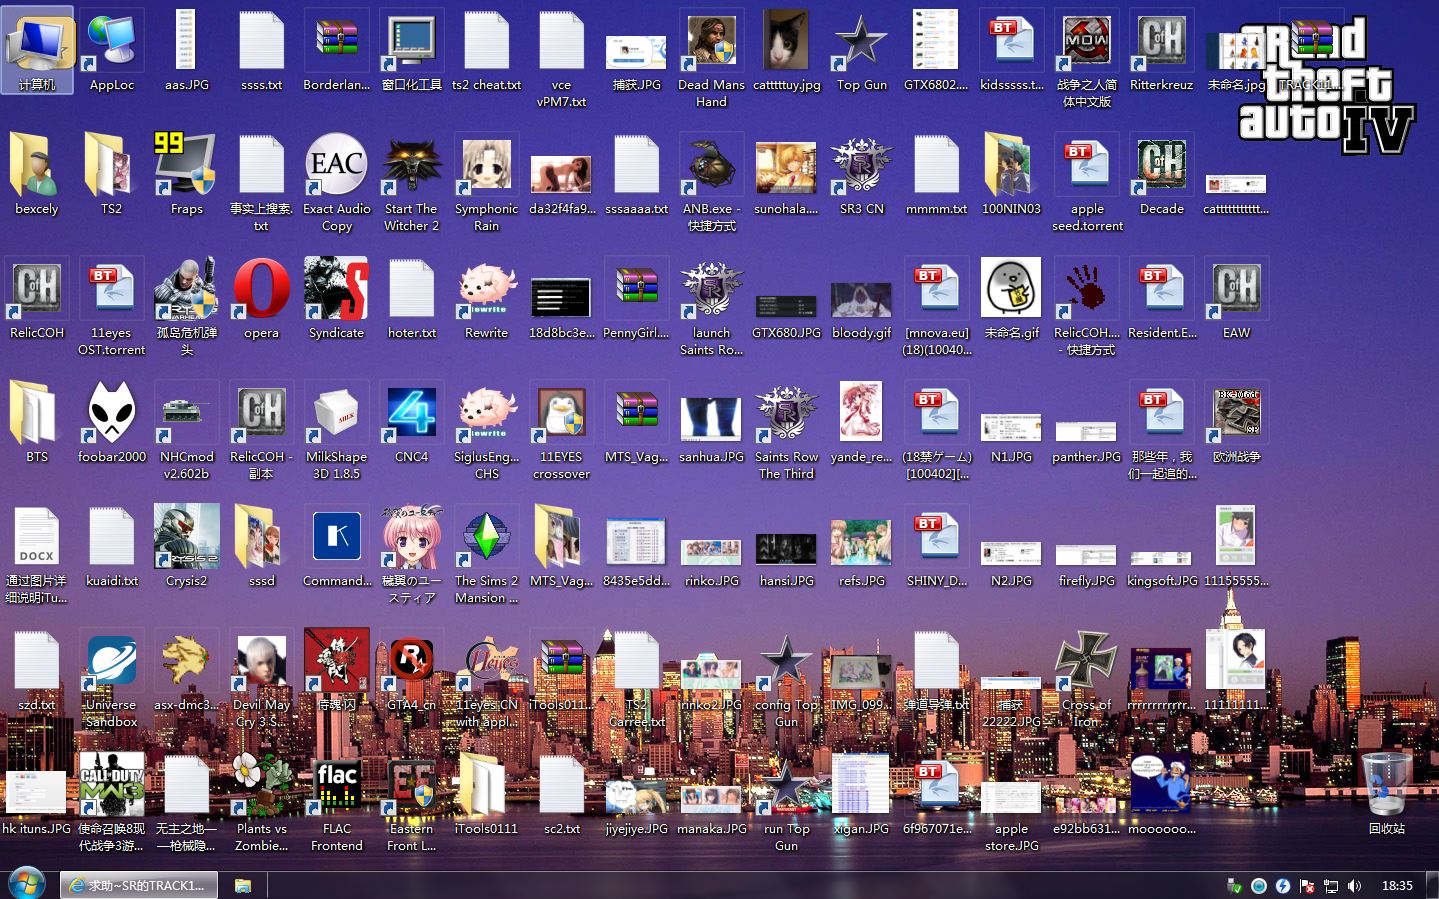Click the Action Center flag tray icon
The height and width of the screenshot is (899, 1439).
pos(1307,886)
